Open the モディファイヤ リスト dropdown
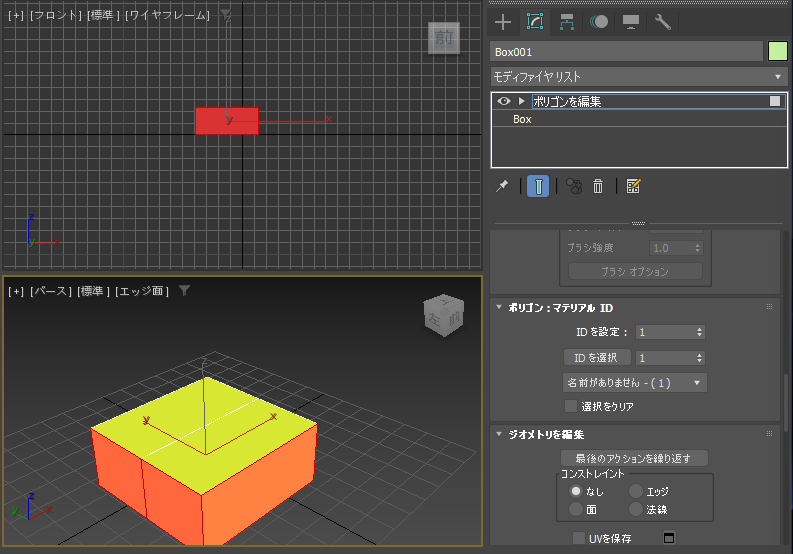793x554 pixels. [639, 77]
